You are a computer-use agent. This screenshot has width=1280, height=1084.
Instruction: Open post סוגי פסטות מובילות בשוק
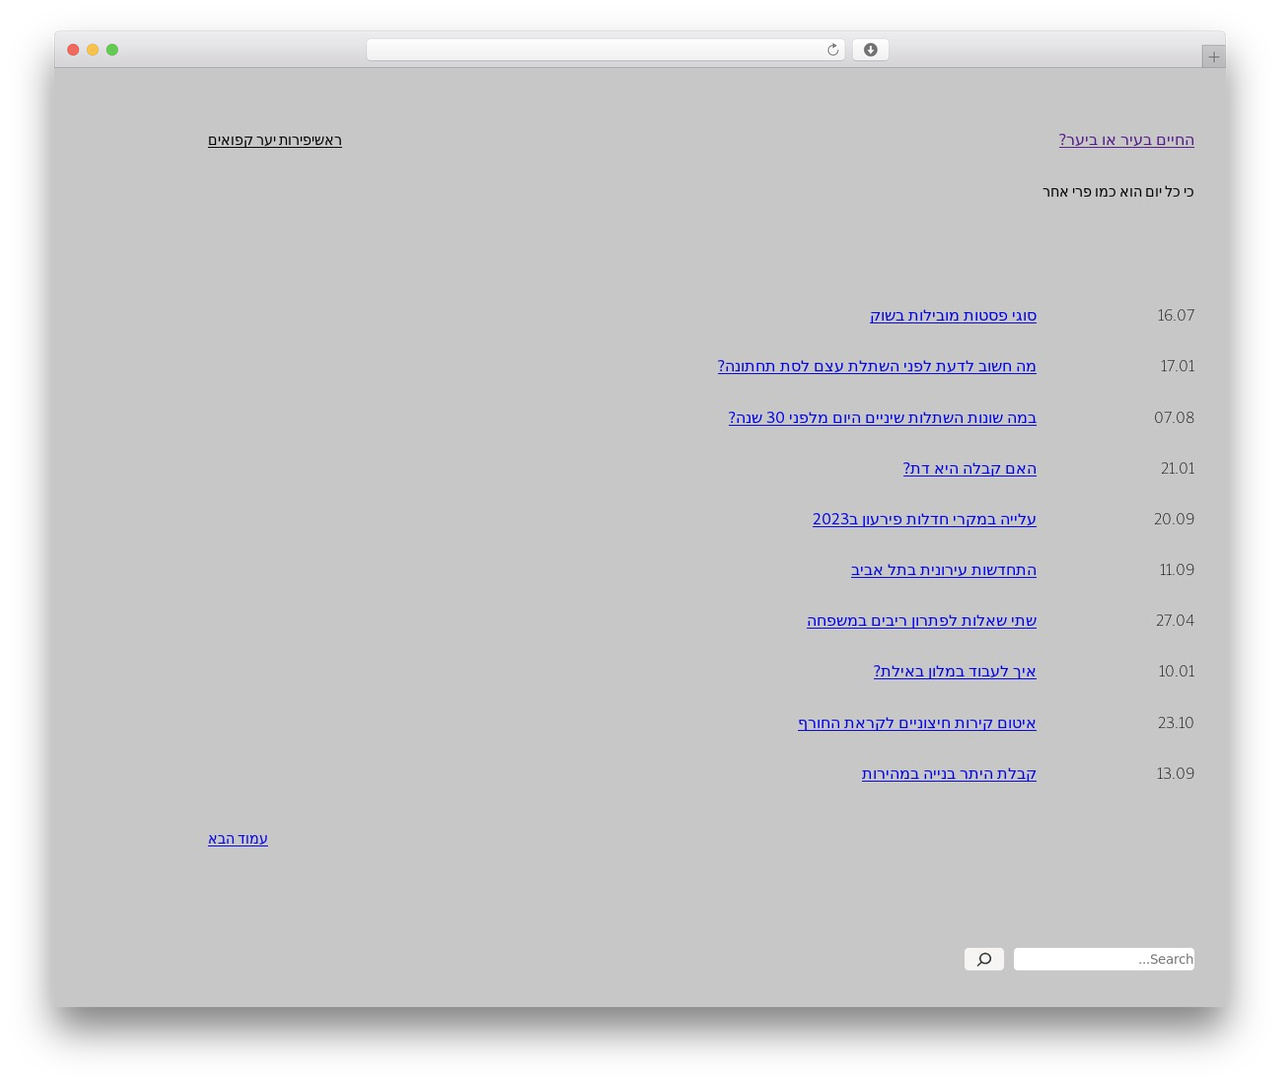click(x=953, y=315)
